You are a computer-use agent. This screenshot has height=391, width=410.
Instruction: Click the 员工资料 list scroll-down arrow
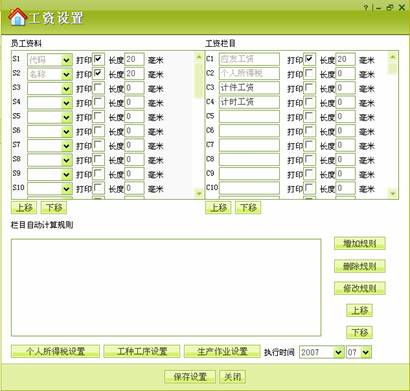click(x=199, y=193)
